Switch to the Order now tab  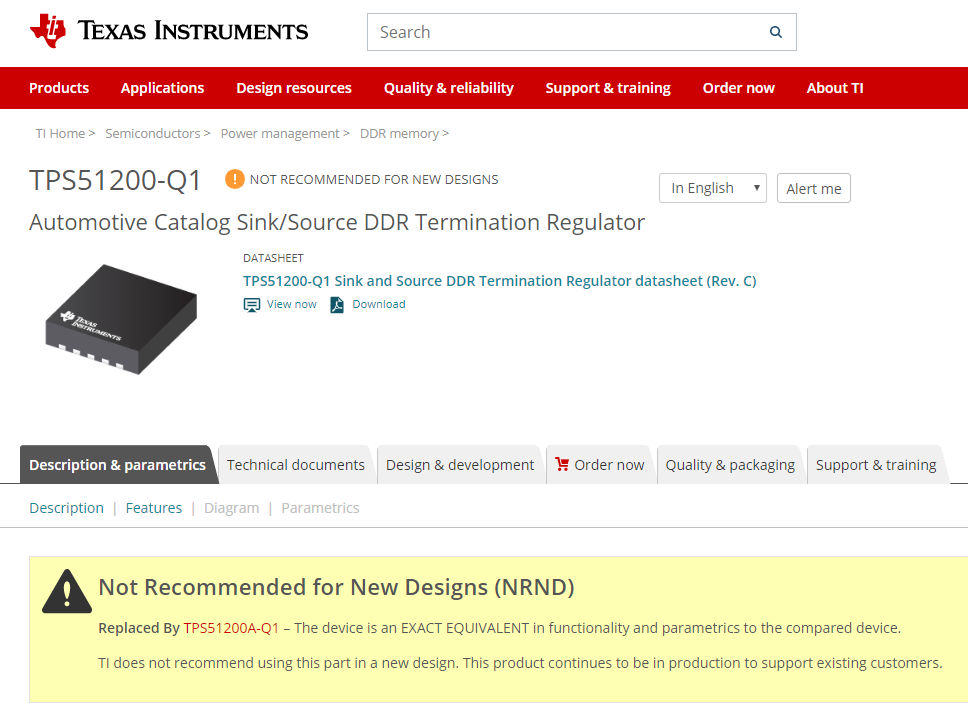[599, 465]
